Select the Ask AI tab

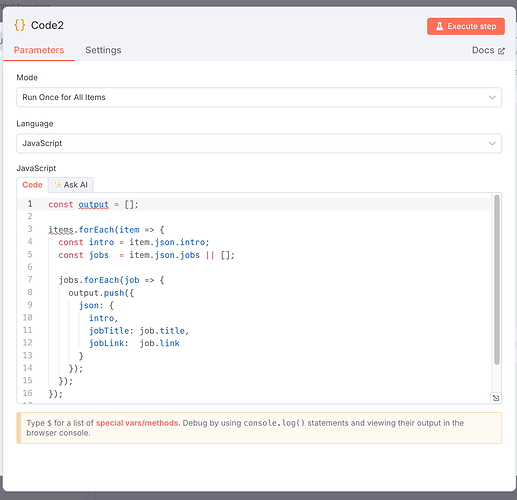click(x=71, y=185)
